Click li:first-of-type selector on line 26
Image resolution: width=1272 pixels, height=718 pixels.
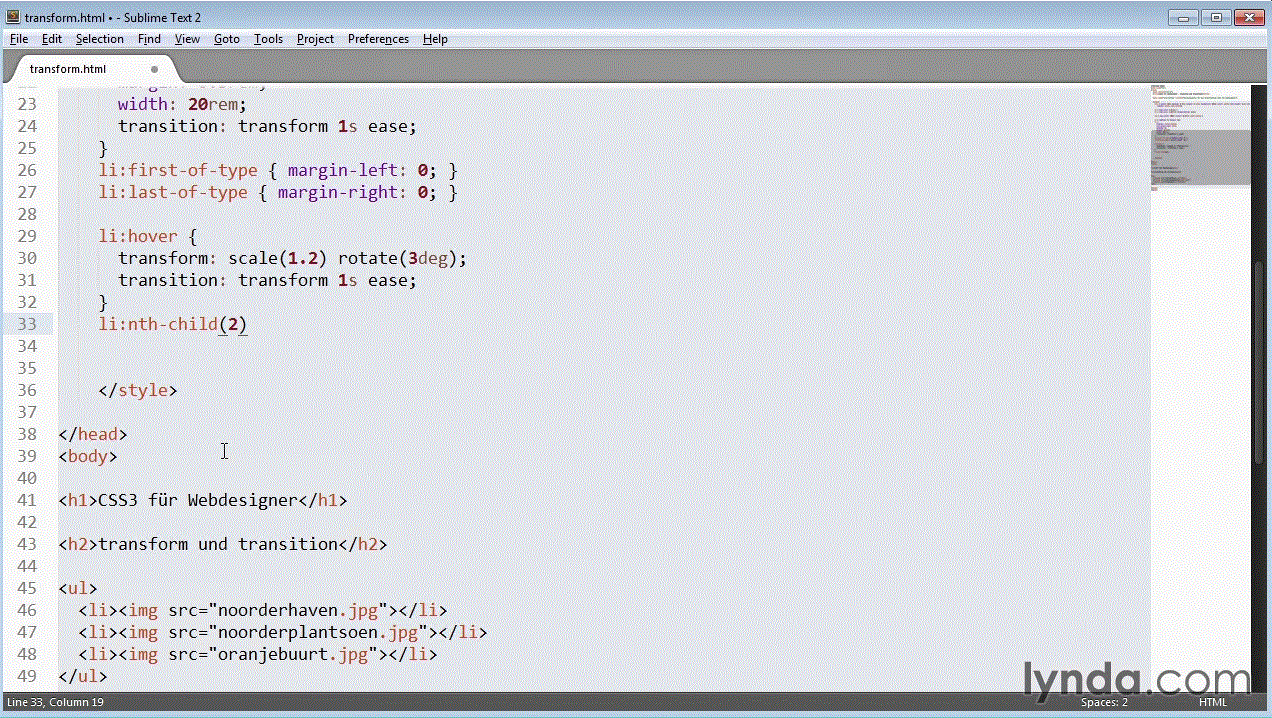[x=178, y=170]
